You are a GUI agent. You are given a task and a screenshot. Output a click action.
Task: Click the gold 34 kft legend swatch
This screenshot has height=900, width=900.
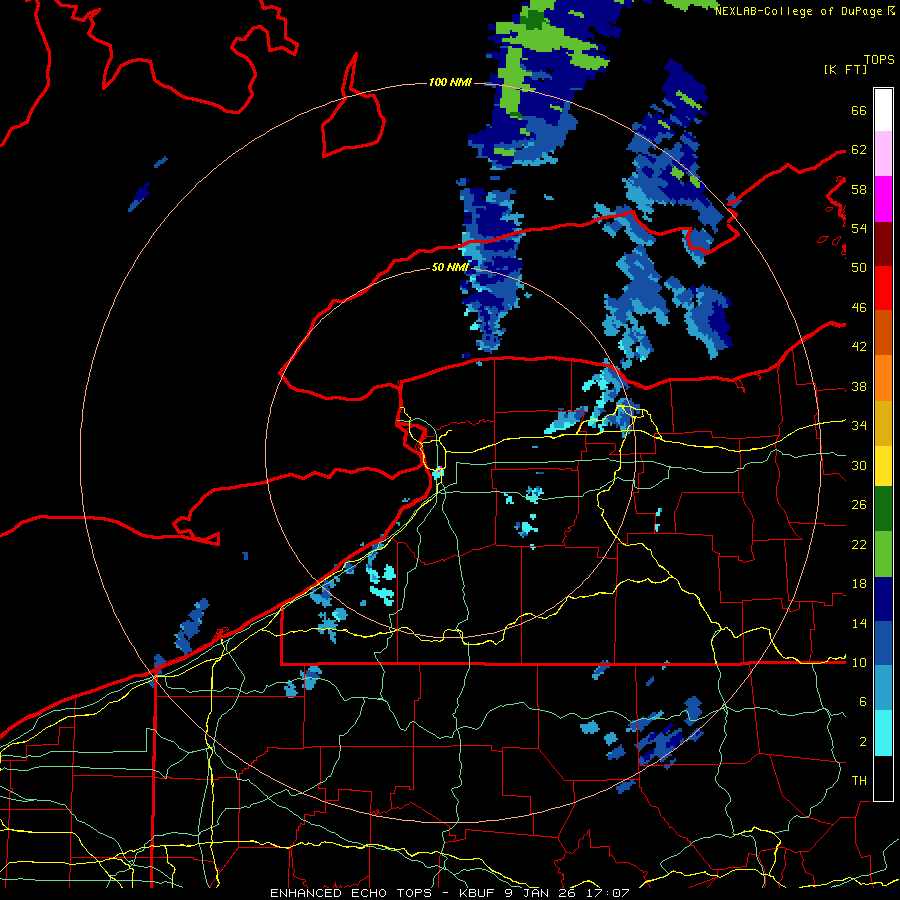point(883,423)
